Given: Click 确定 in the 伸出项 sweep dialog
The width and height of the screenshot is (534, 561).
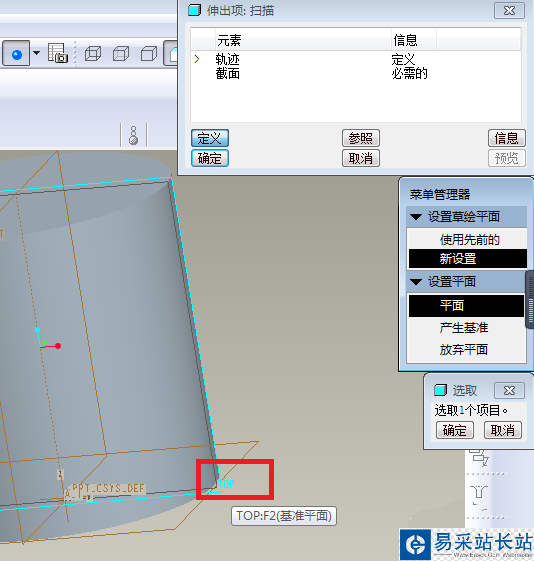Looking at the screenshot, I should [x=210, y=158].
